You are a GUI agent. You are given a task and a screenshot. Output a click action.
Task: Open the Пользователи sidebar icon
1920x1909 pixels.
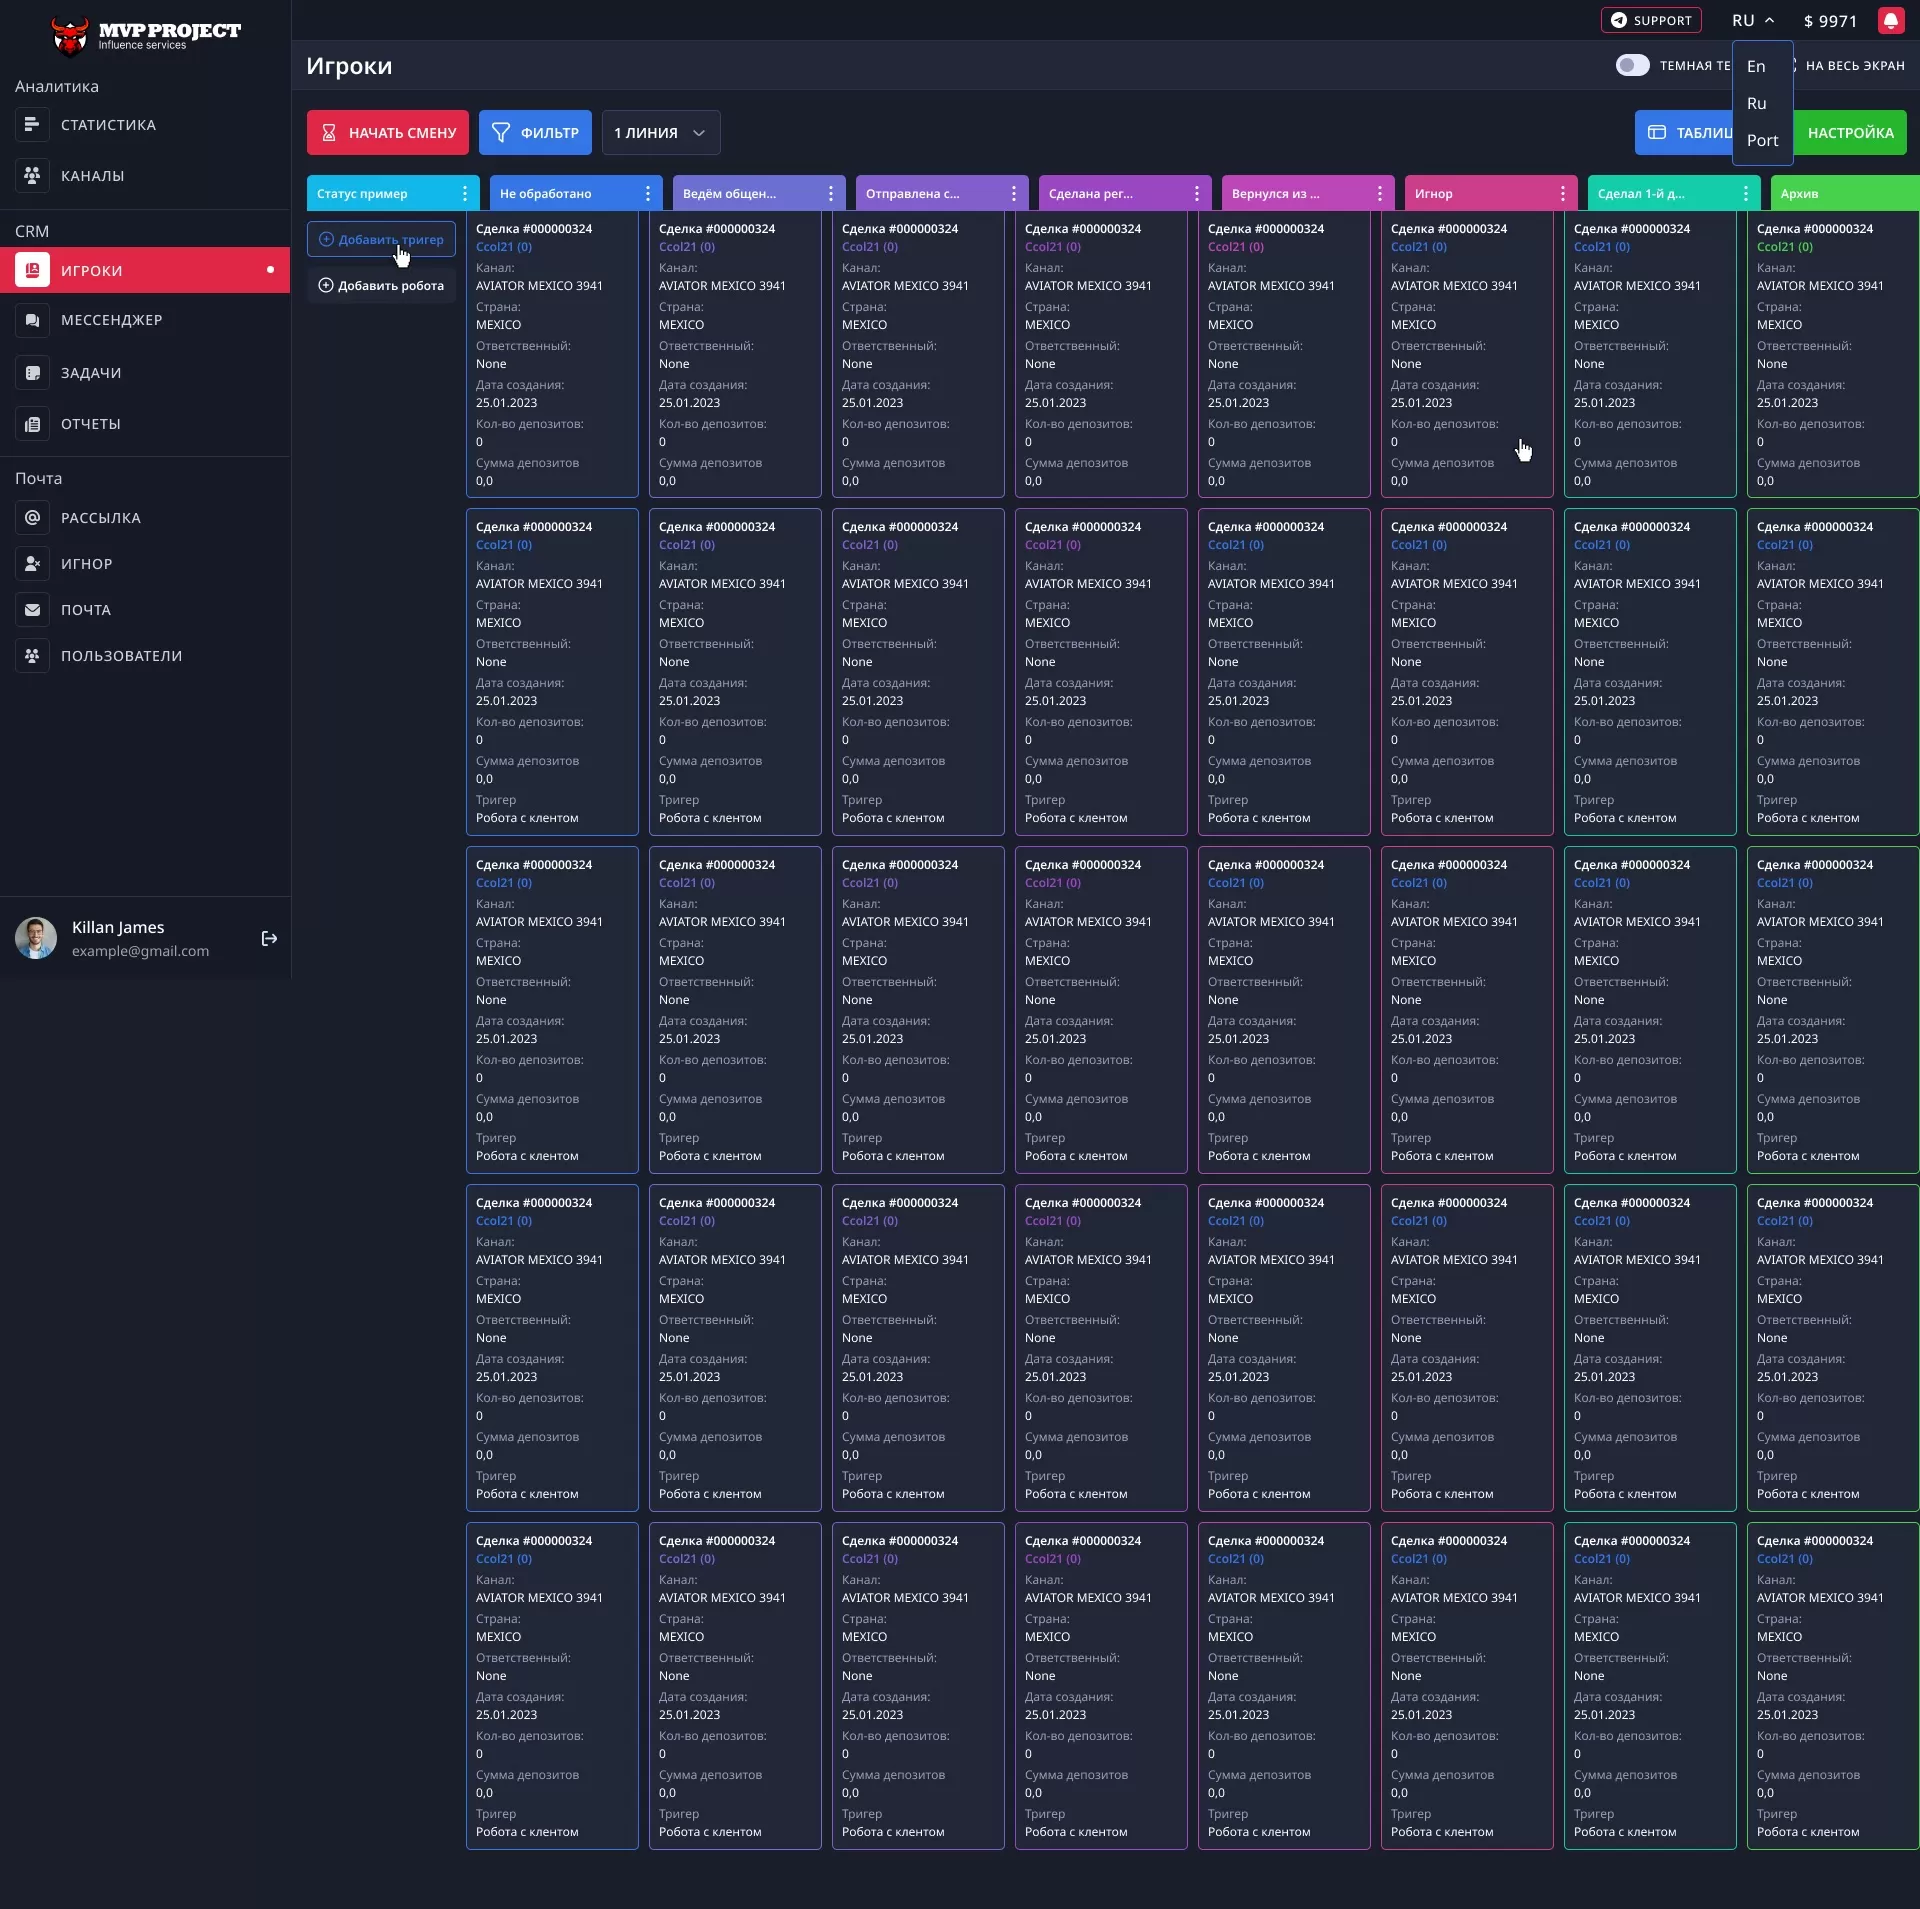click(32, 655)
